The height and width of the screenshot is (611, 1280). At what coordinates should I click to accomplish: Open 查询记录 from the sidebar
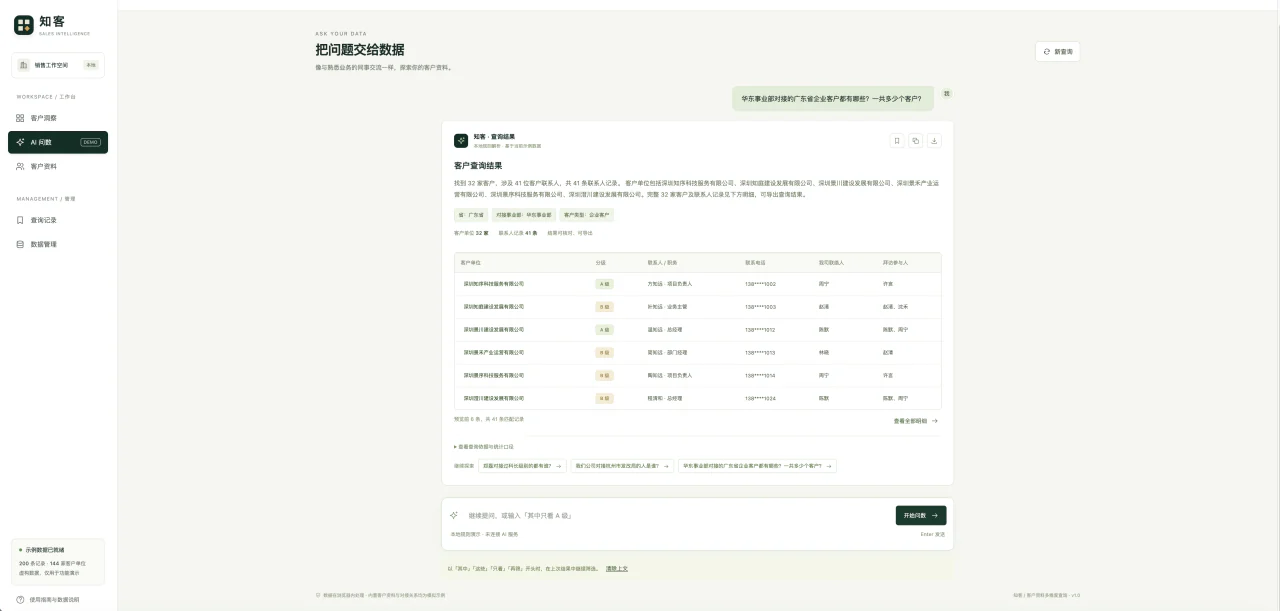pyautogui.click(x=58, y=220)
